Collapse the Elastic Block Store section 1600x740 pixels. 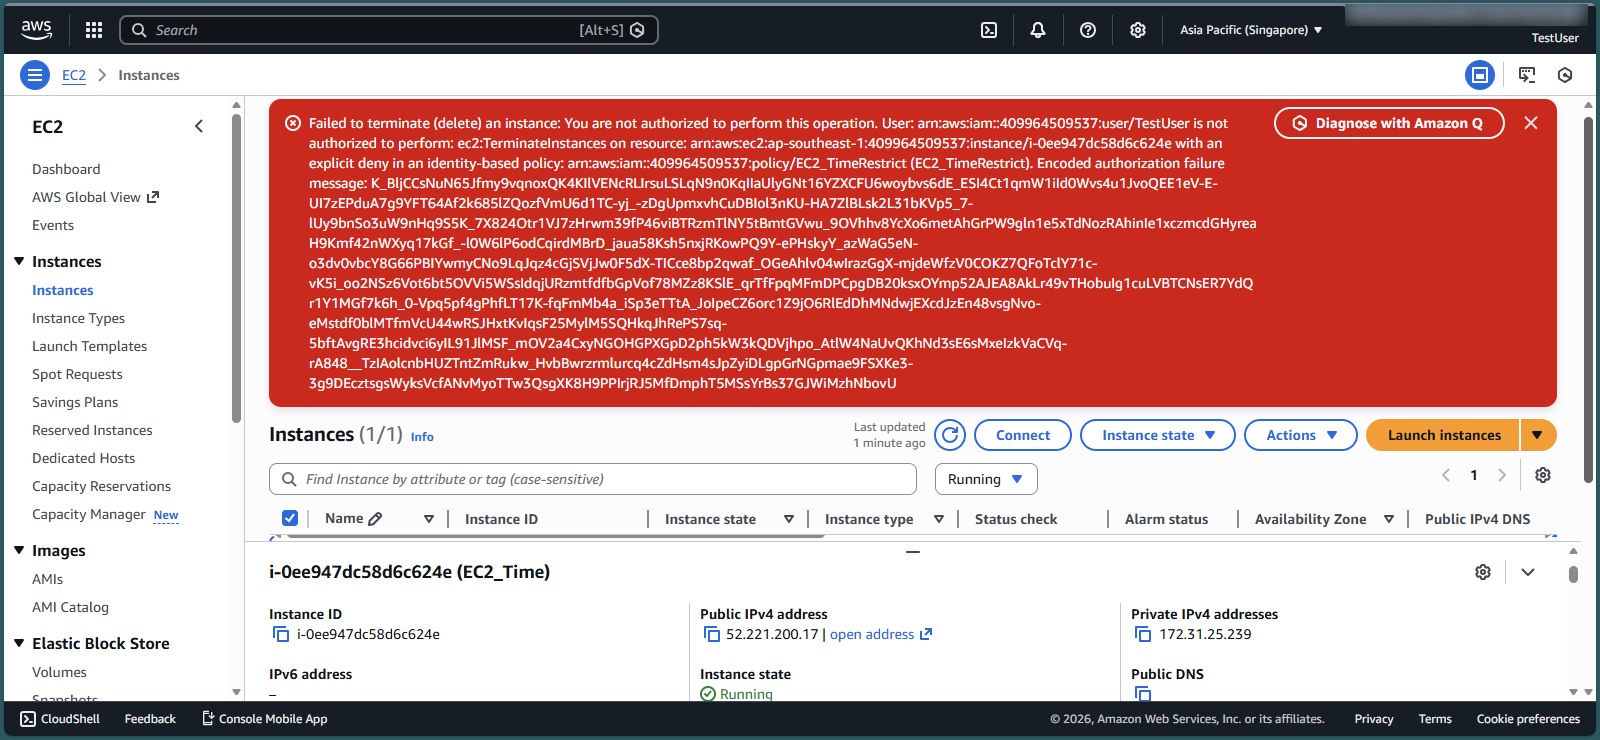[19, 643]
